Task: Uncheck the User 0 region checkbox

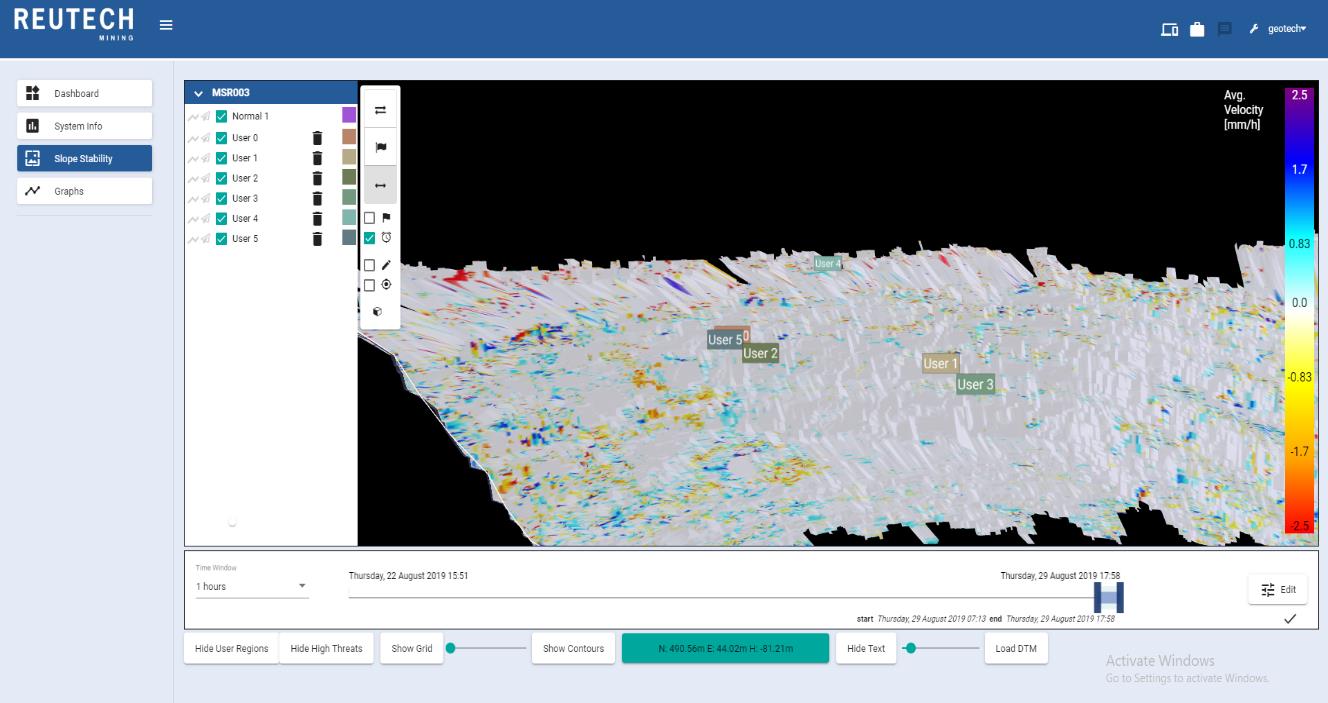Action: point(222,138)
